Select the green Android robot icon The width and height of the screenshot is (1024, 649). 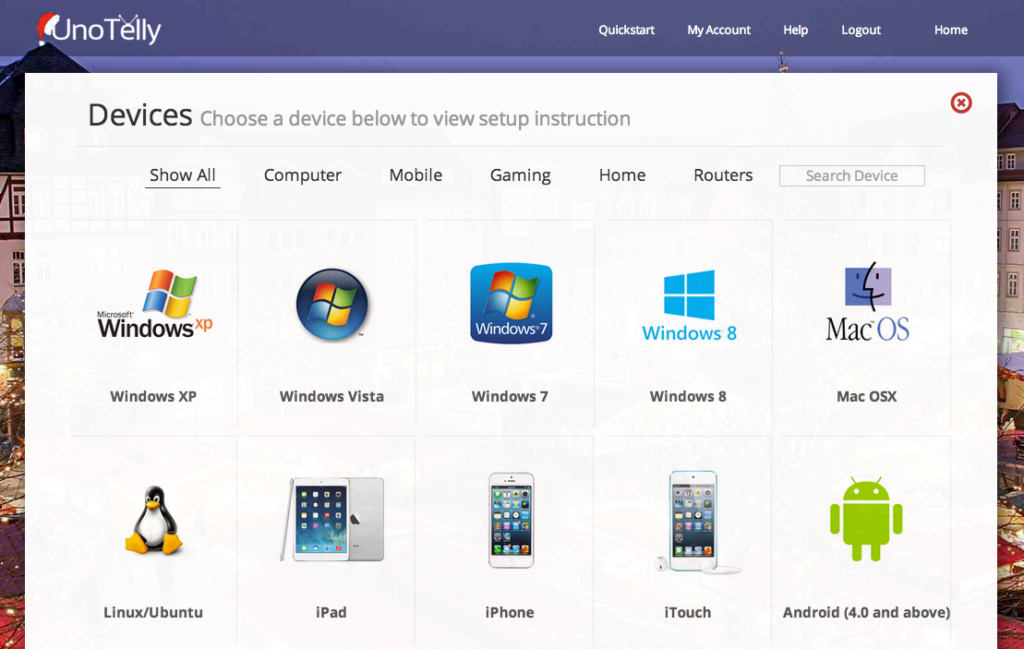click(x=866, y=519)
